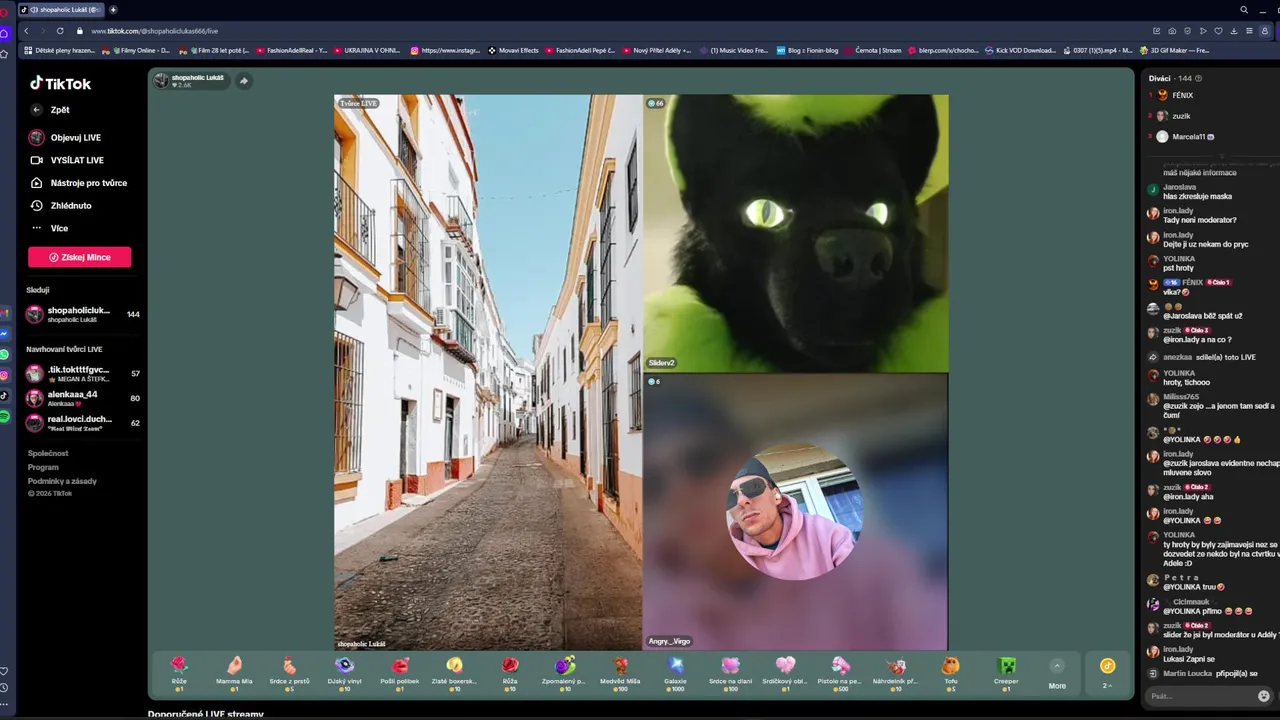Send the Srdíčkový obl... gift
Screen dimensions: 1280x720
(786, 674)
